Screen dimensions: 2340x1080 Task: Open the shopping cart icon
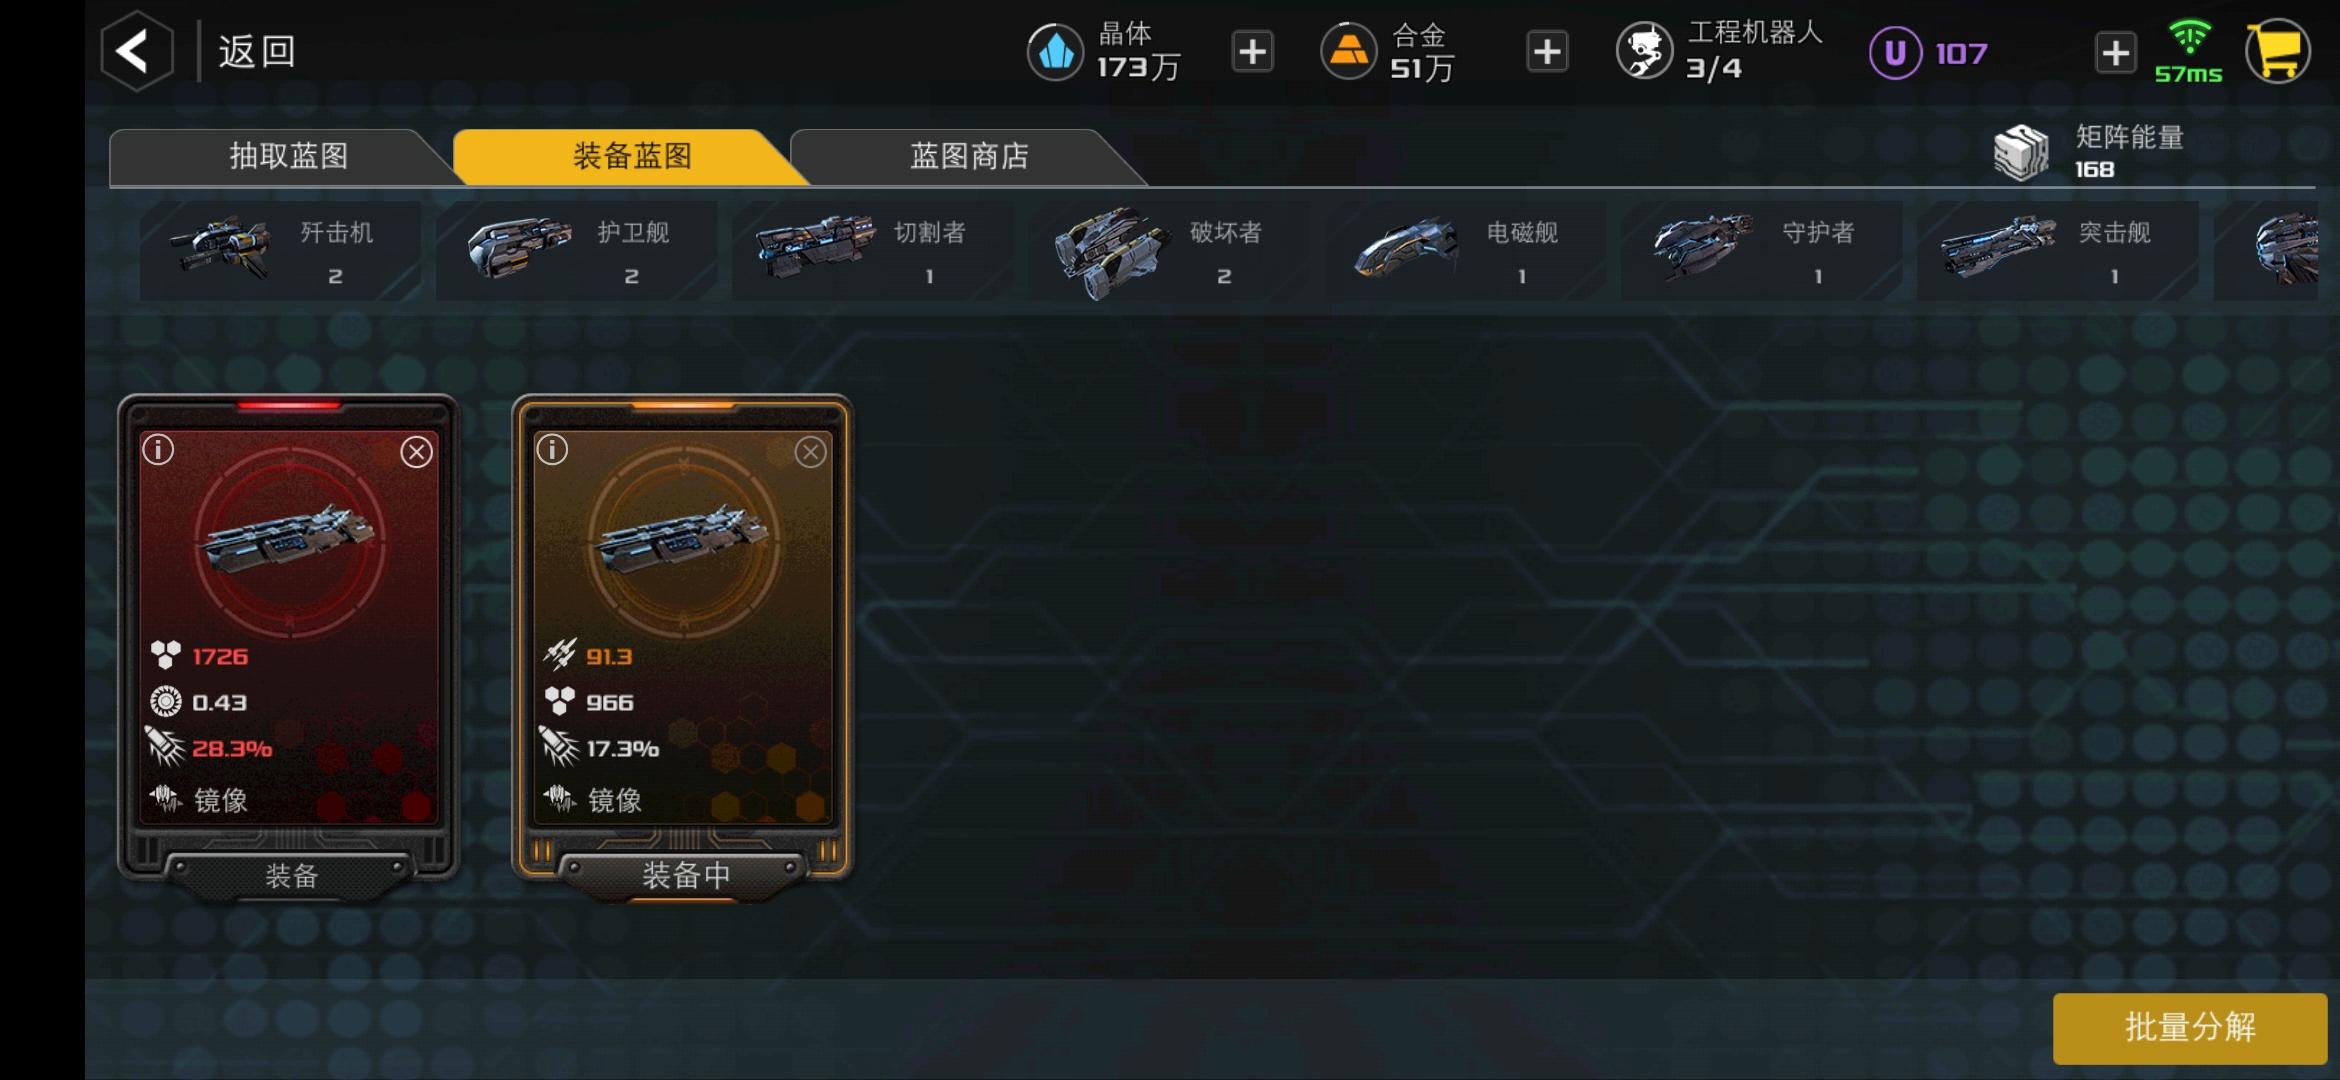coord(2277,52)
